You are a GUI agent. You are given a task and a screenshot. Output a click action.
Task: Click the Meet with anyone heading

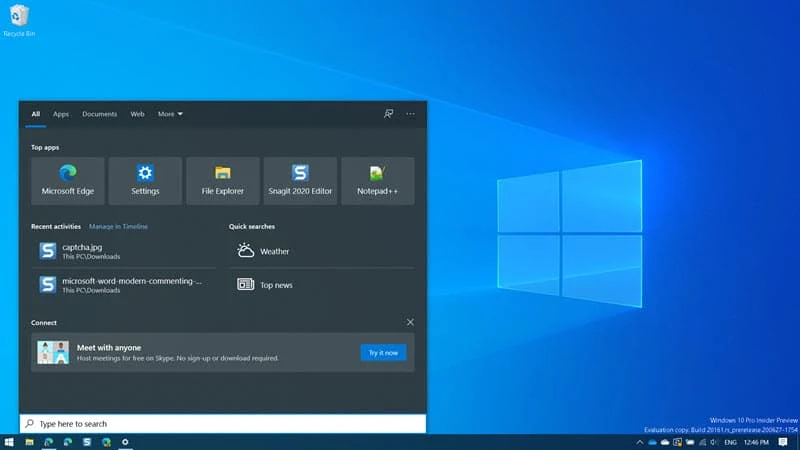tap(109, 347)
